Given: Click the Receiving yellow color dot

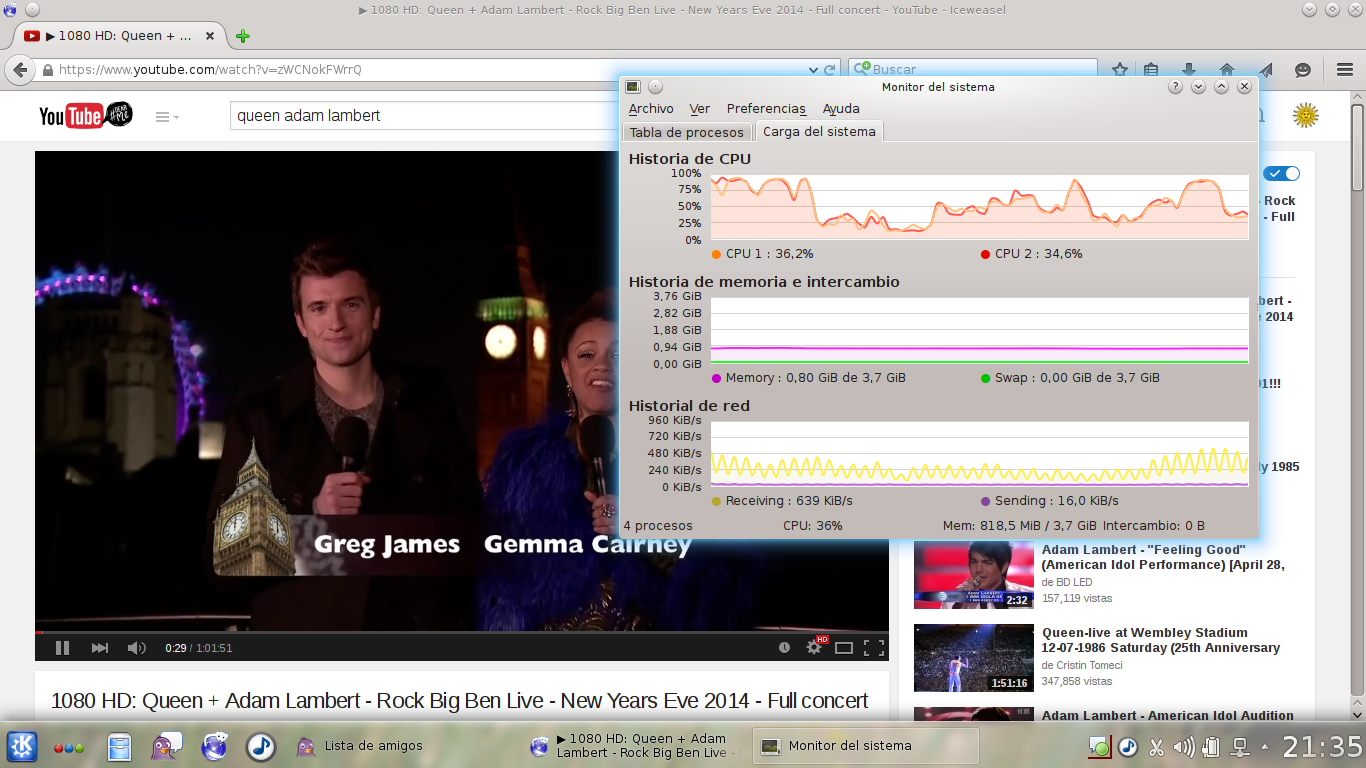Looking at the screenshot, I should (x=716, y=501).
